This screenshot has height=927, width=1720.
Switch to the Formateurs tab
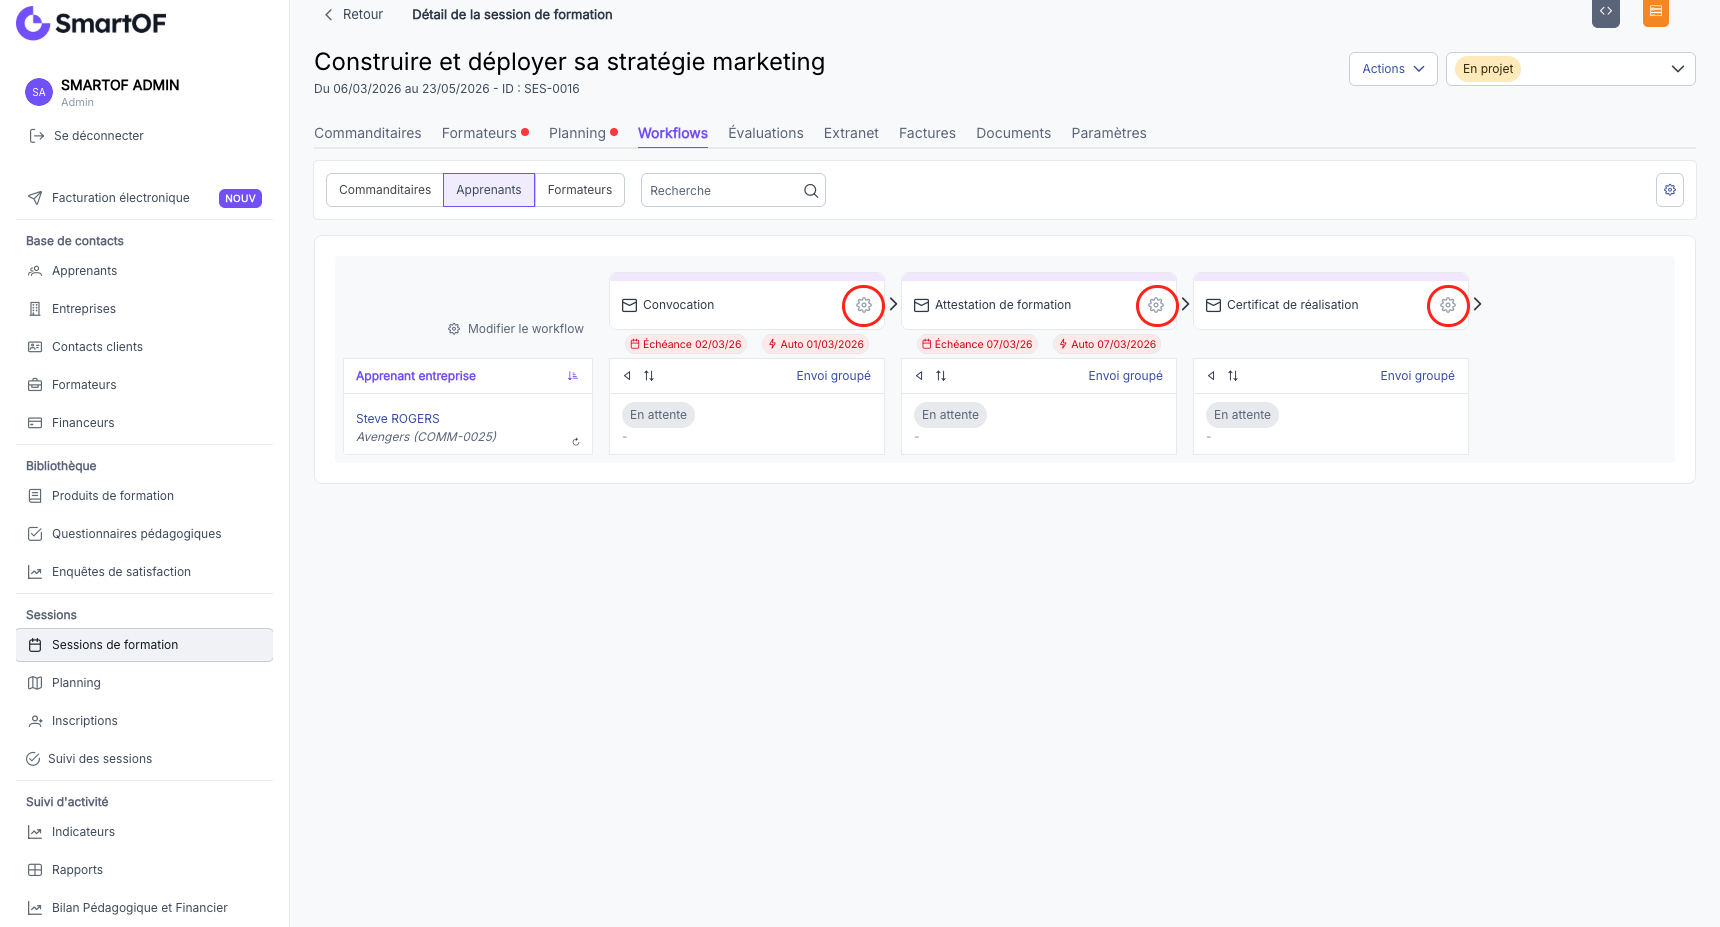click(x=480, y=133)
